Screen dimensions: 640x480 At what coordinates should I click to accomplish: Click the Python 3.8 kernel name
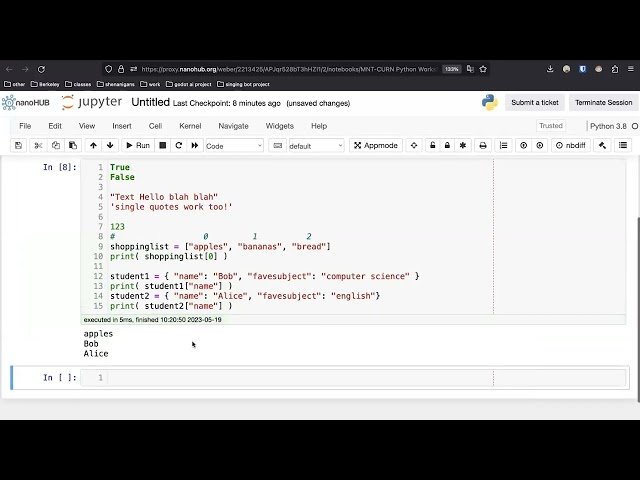coord(608,126)
